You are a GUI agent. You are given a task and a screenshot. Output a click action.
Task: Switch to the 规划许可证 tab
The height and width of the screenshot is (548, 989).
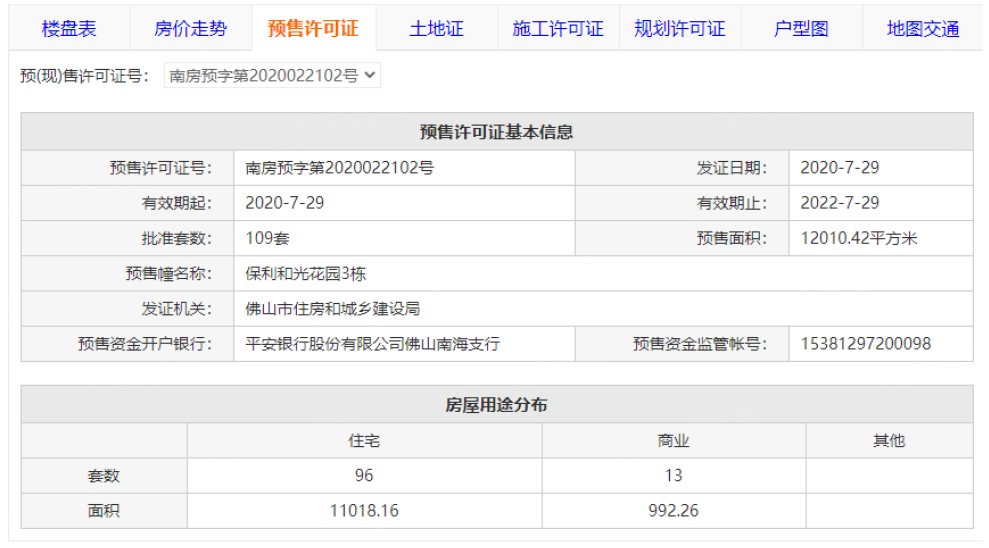click(x=680, y=28)
